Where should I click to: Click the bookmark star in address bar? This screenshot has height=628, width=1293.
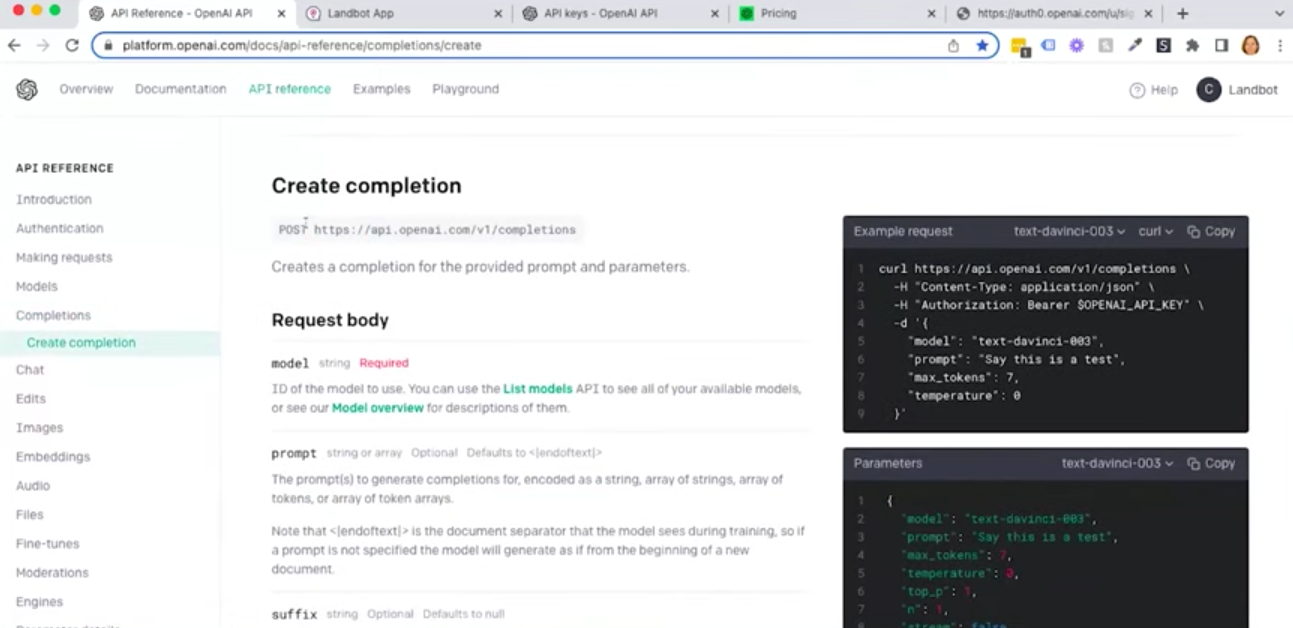coord(982,45)
